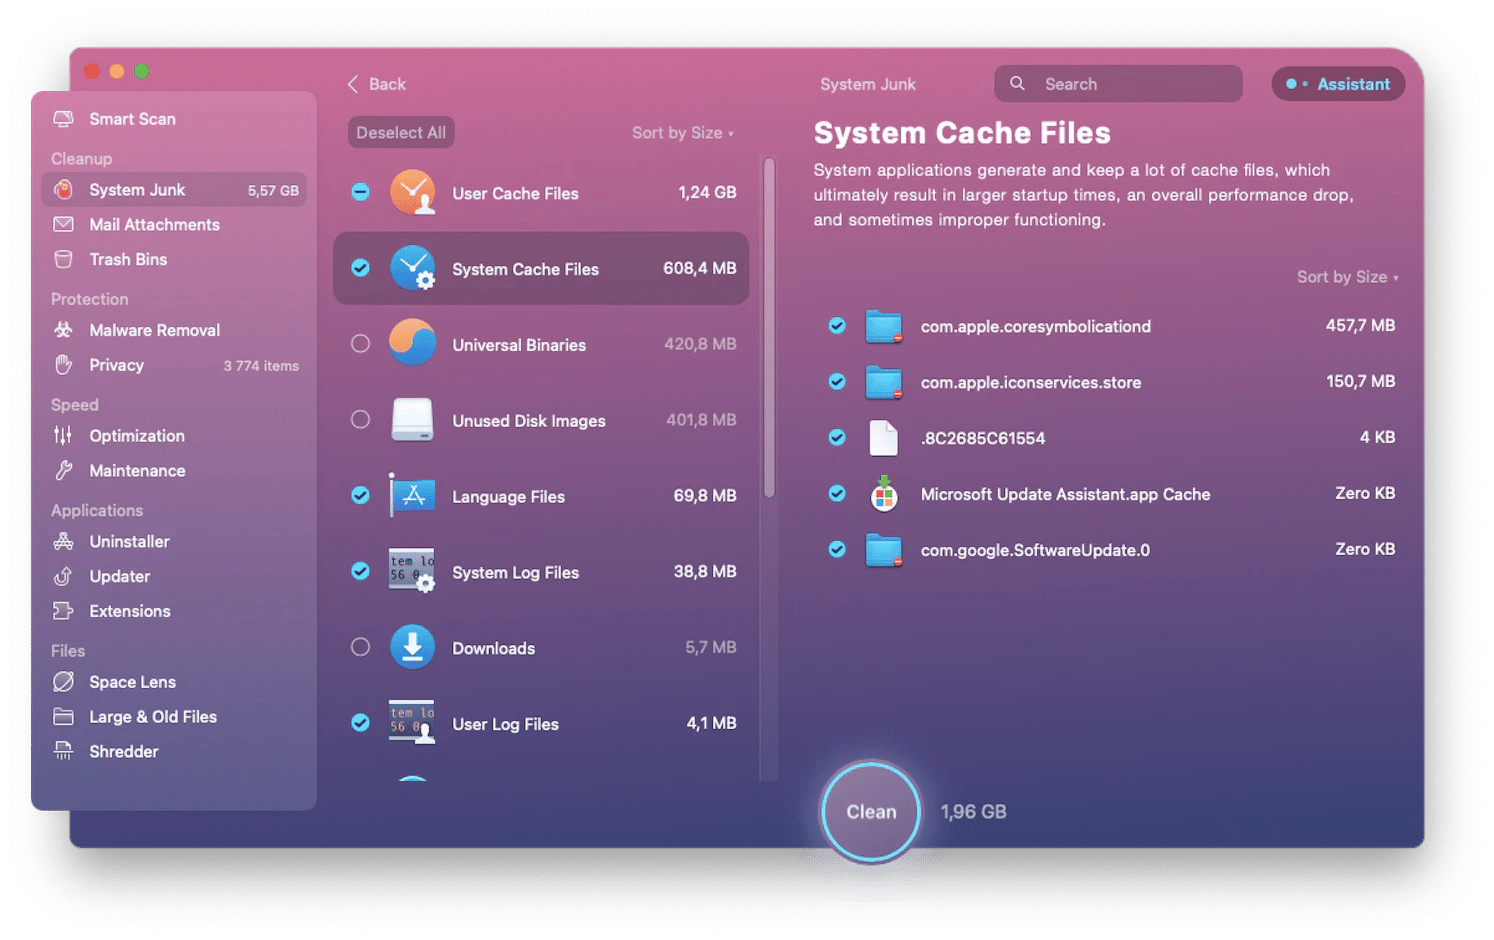
Task: Click the Privacy hand icon
Action: coord(63,365)
